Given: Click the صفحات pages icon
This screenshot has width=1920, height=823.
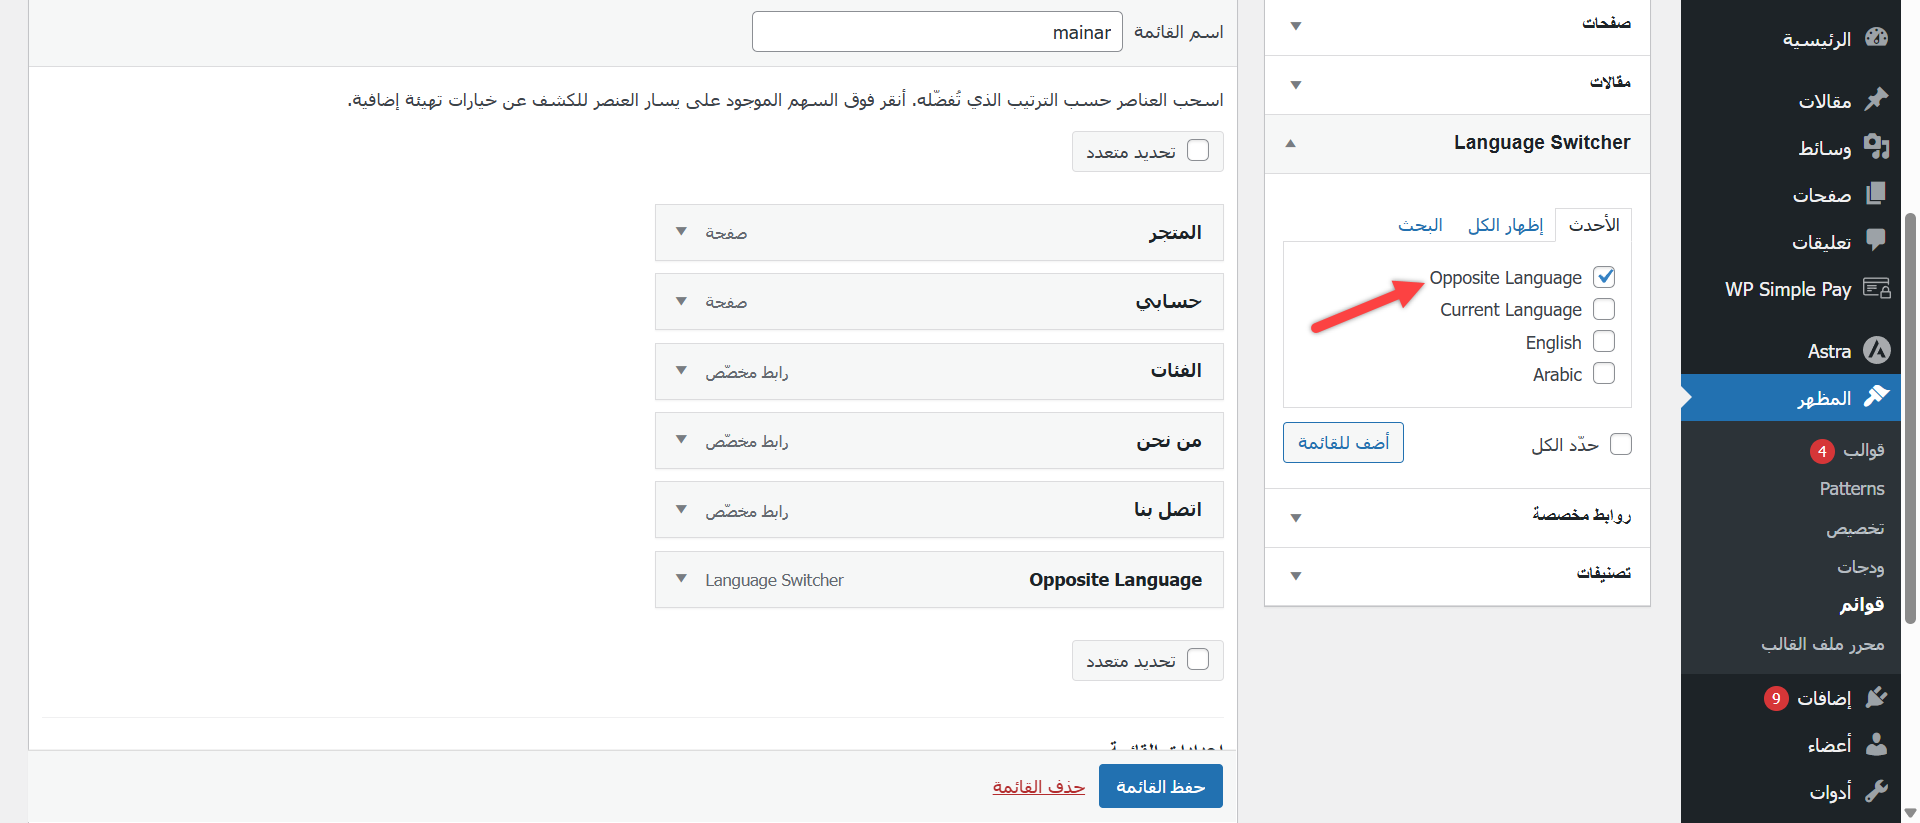Looking at the screenshot, I should coord(1876,194).
